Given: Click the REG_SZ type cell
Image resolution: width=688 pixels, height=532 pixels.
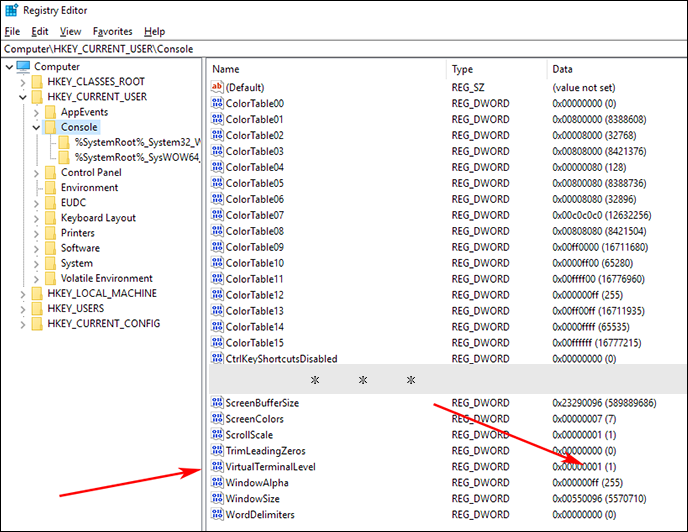Looking at the screenshot, I should [468, 87].
